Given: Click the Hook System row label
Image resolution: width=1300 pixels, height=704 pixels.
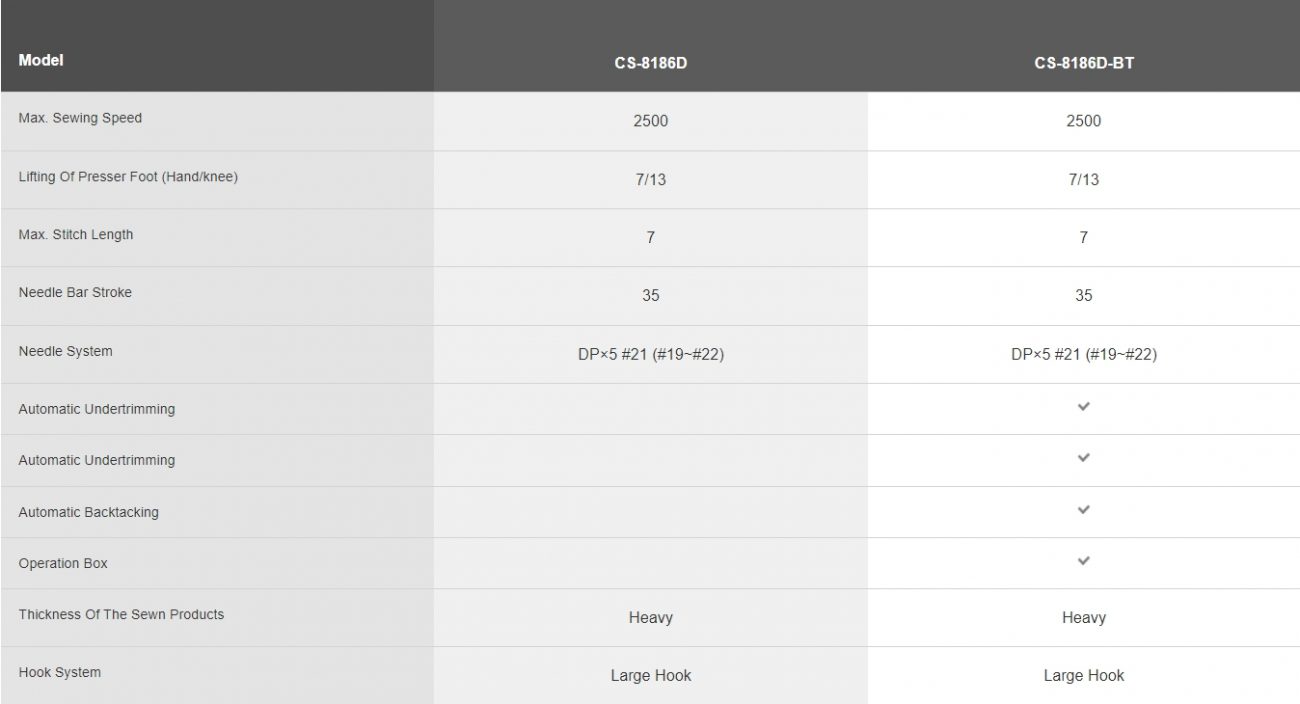Looking at the screenshot, I should point(59,672).
